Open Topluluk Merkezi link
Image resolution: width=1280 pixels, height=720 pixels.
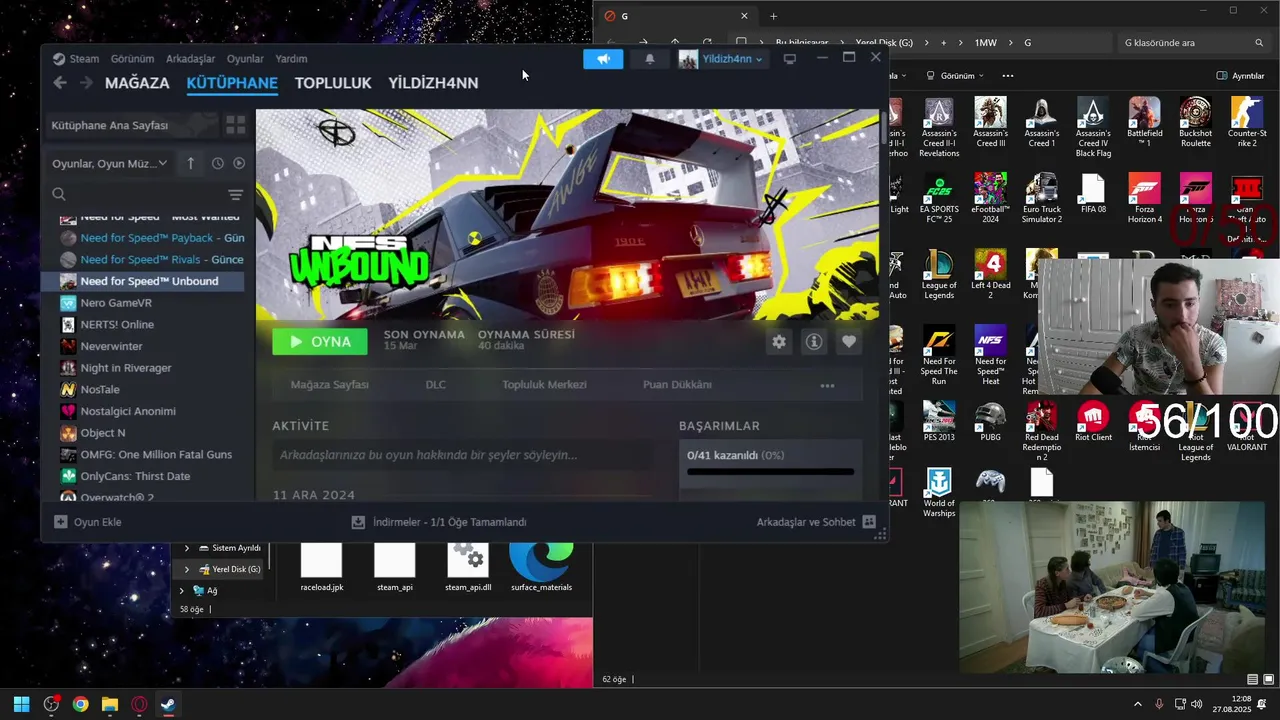coord(544,385)
